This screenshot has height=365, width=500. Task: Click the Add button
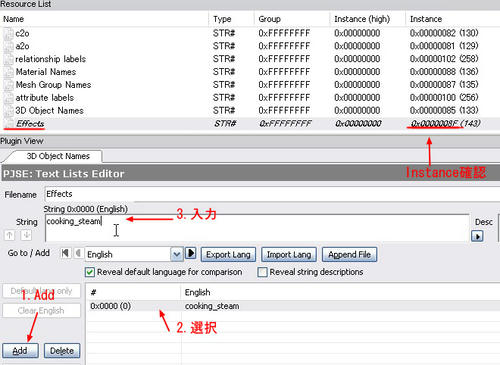click(x=20, y=351)
